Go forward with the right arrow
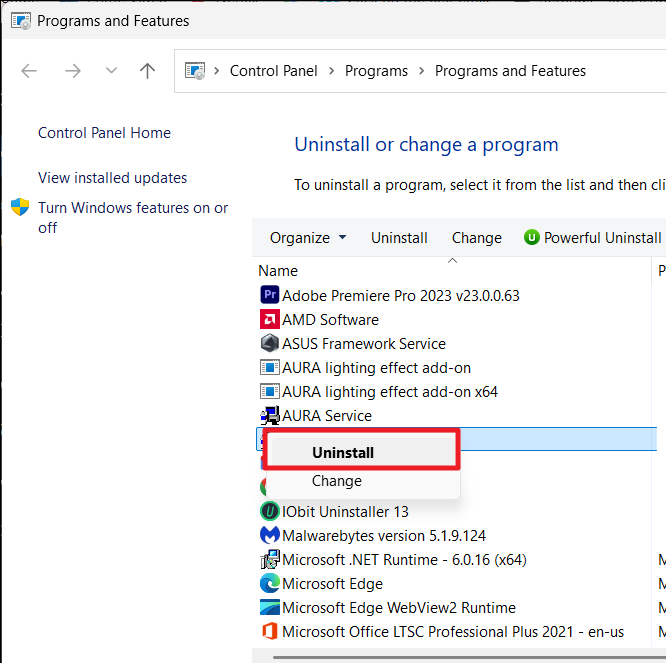Screen dimensions: 666x663 (x=73, y=71)
